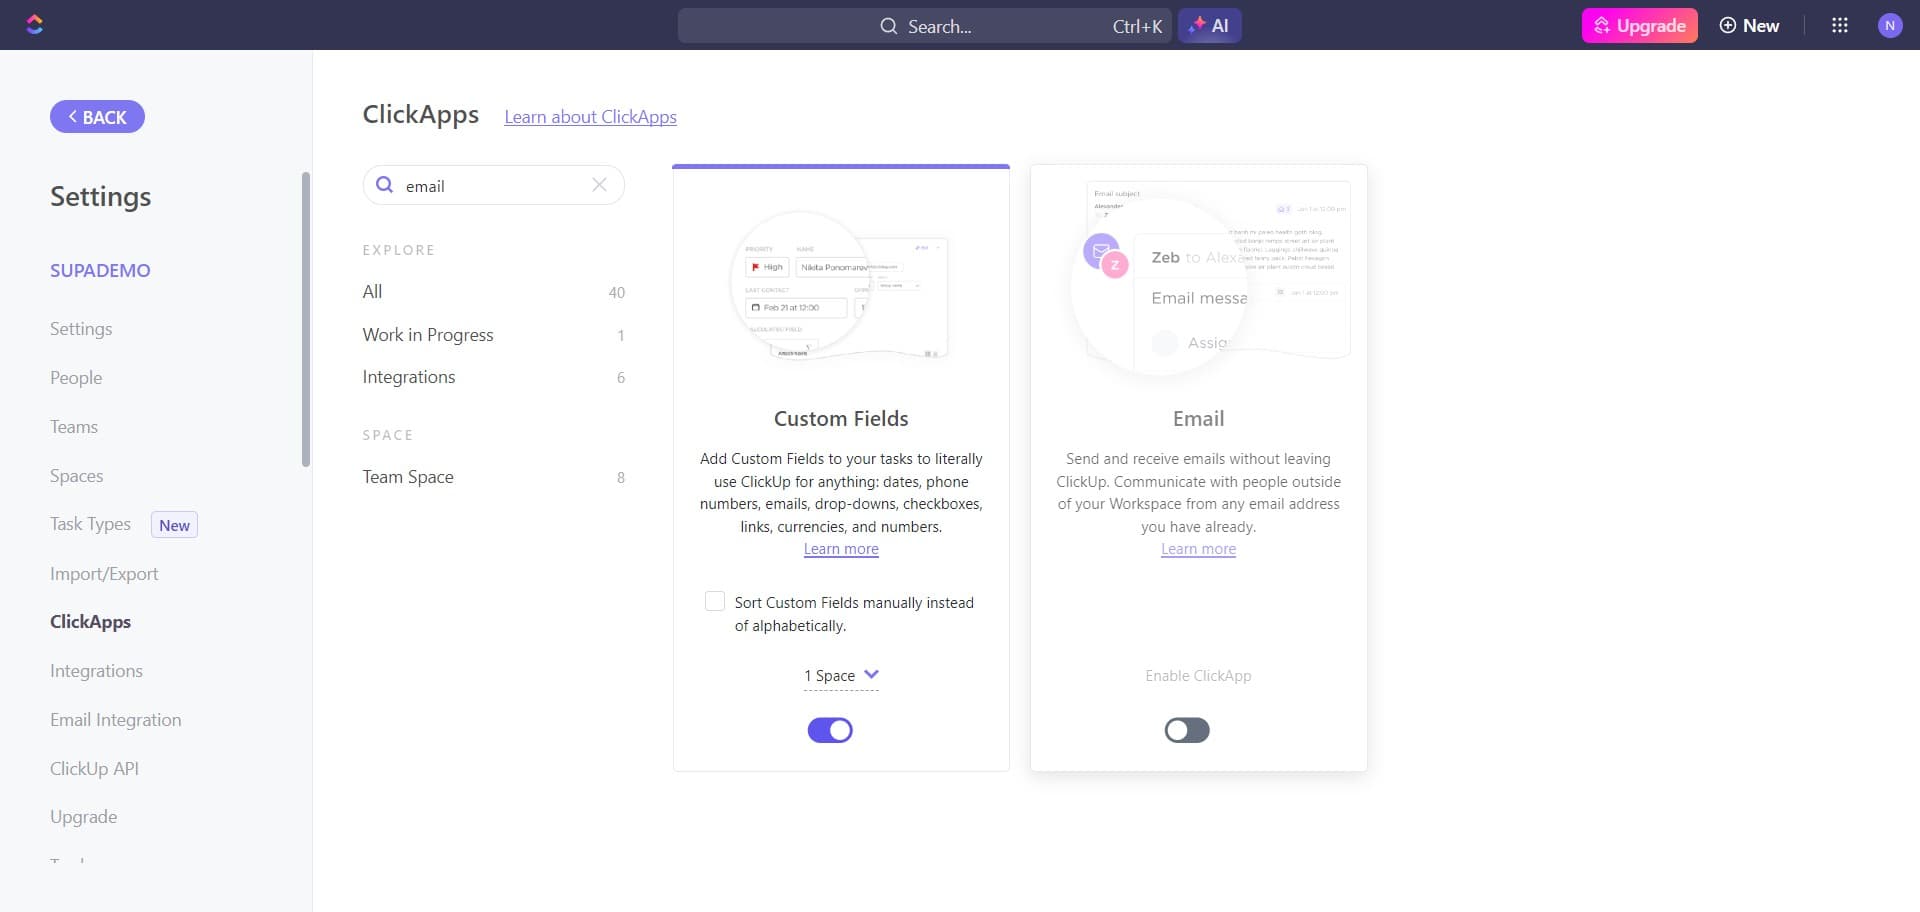Click Learn more under the Email description
Image resolution: width=1920 pixels, height=912 pixels.
(1197, 548)
